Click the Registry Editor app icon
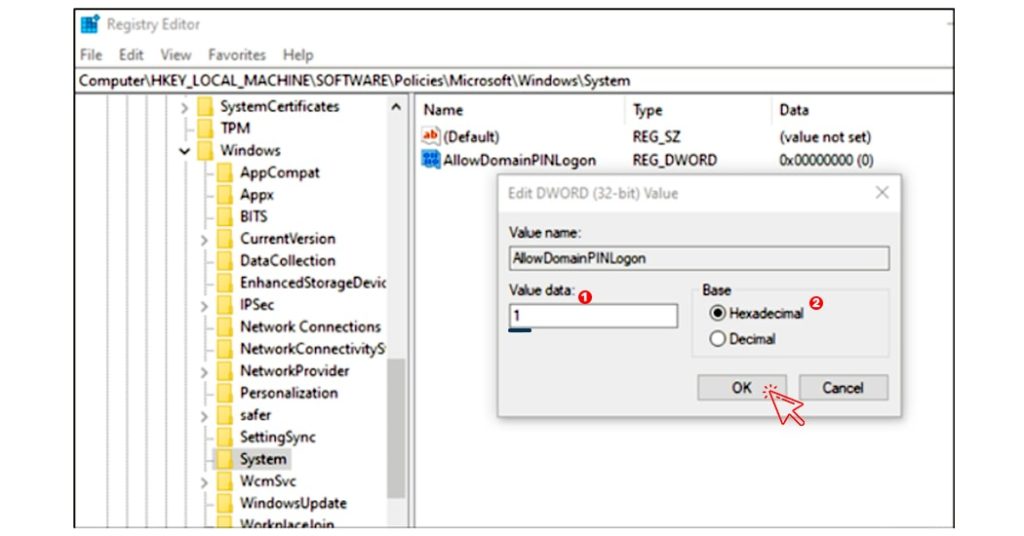 click(x=89, y=24)
